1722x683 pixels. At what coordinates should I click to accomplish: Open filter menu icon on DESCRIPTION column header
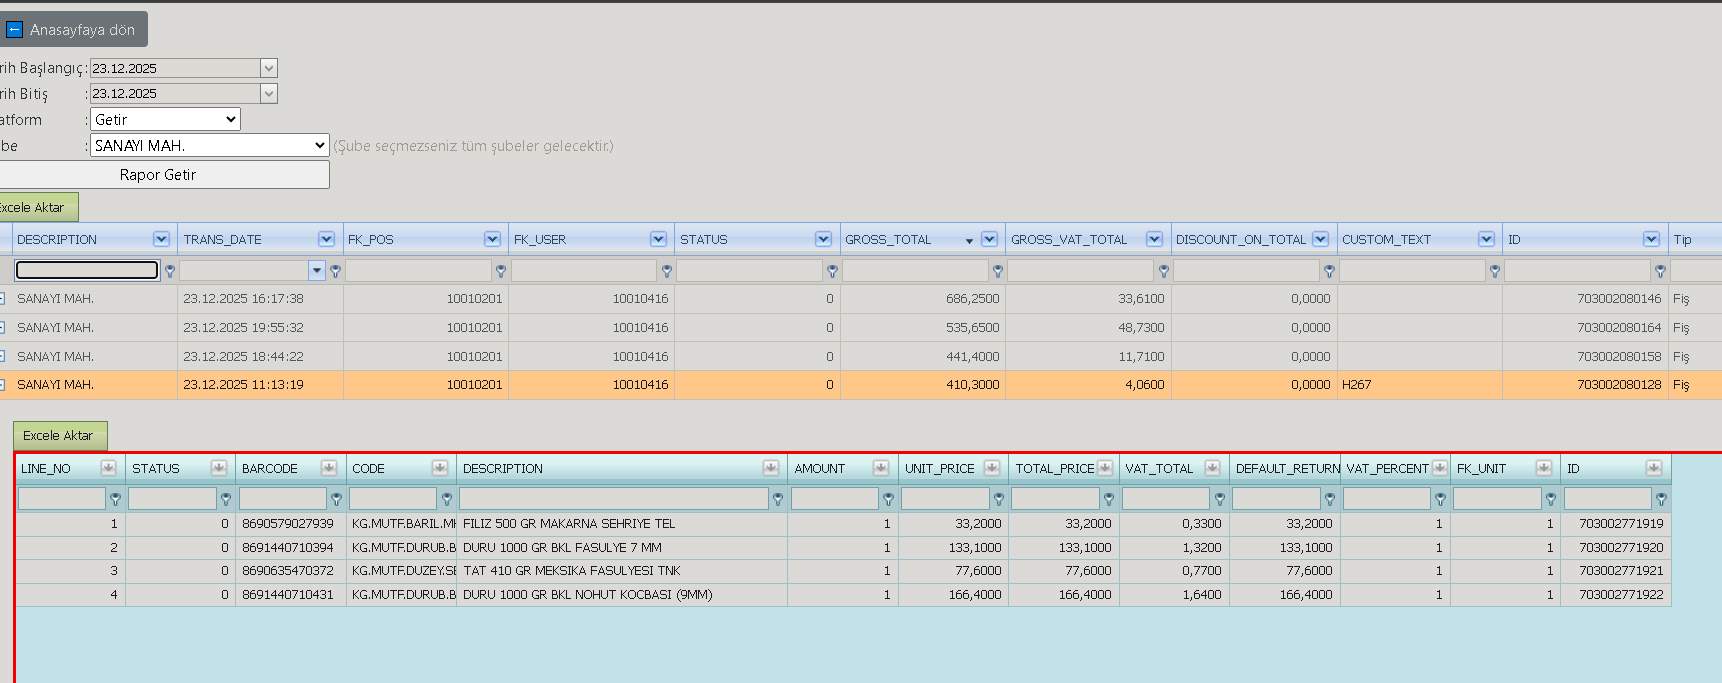(161, 239)
